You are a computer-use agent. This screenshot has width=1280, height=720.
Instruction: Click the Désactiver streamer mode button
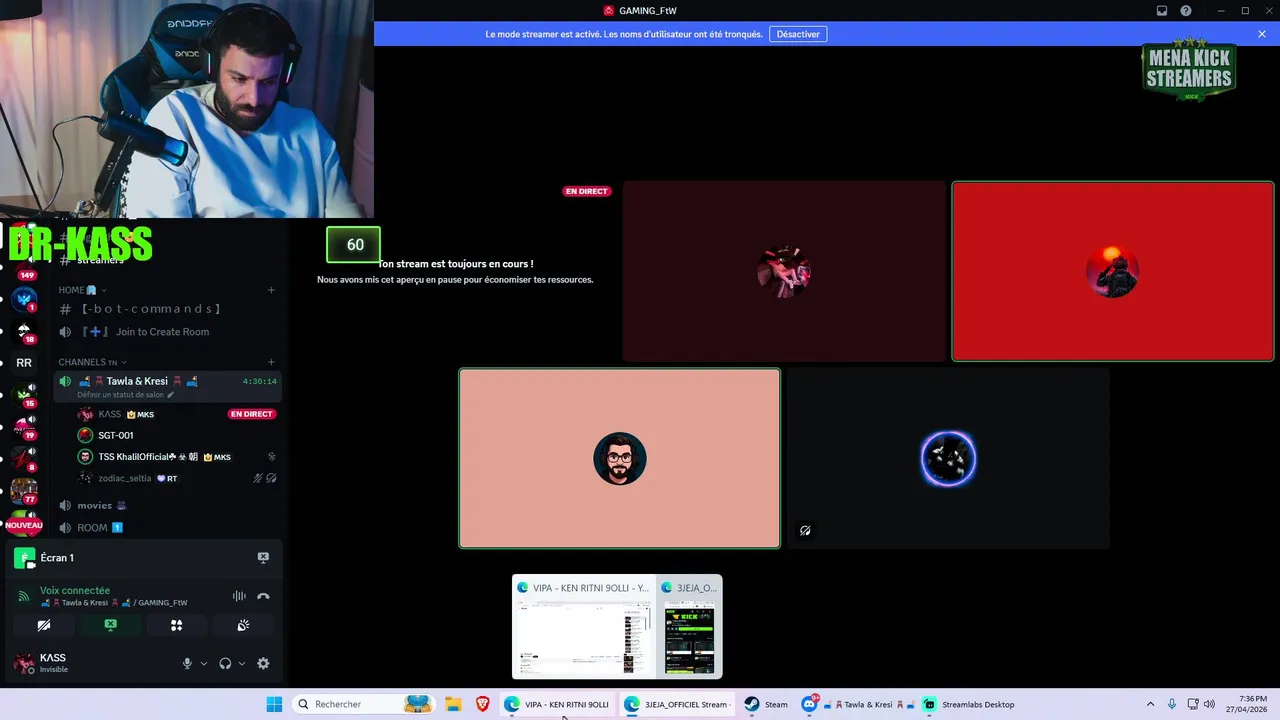(x=798, y=34)
